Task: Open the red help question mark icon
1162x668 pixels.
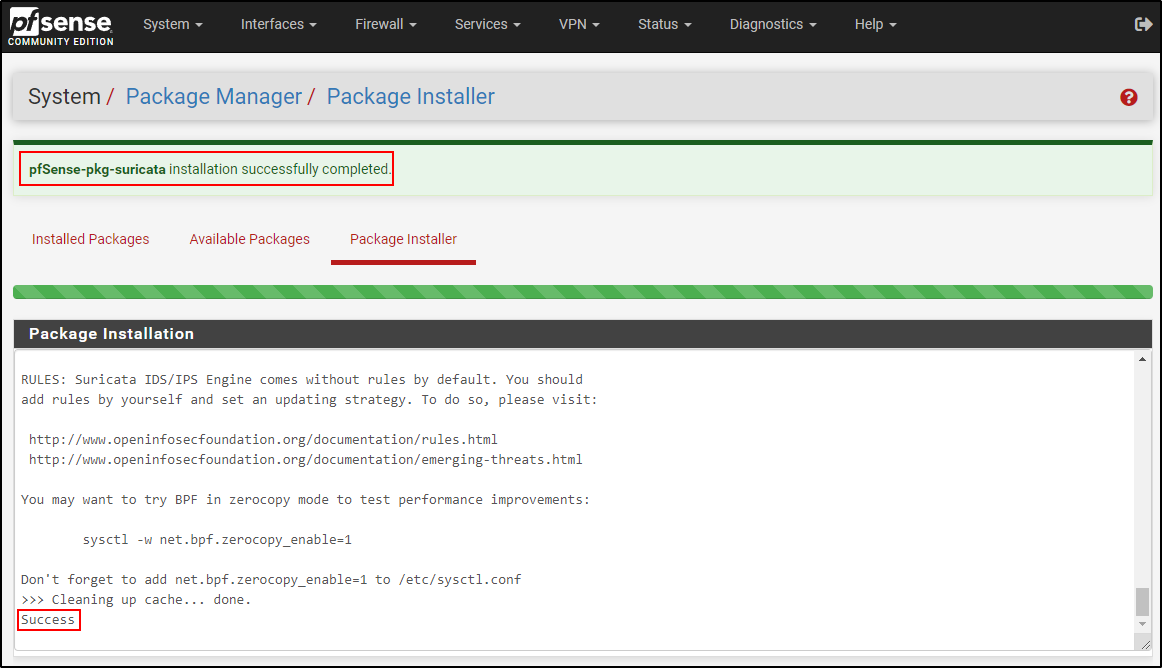Action: tap(1128, 97)
